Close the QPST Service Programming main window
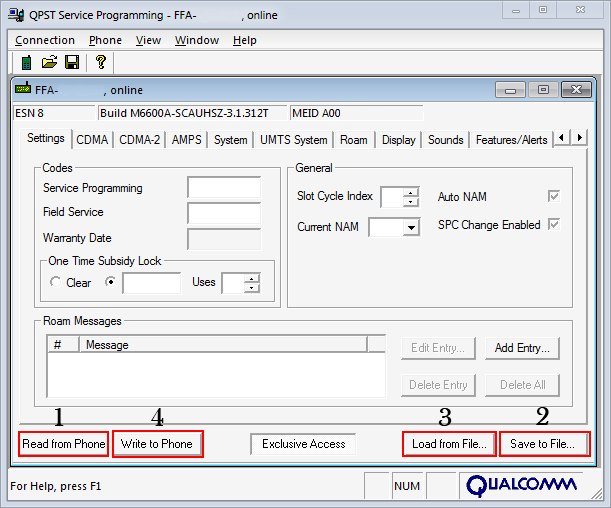This screenshot has width=611, height=508. [x=580, y=10]
